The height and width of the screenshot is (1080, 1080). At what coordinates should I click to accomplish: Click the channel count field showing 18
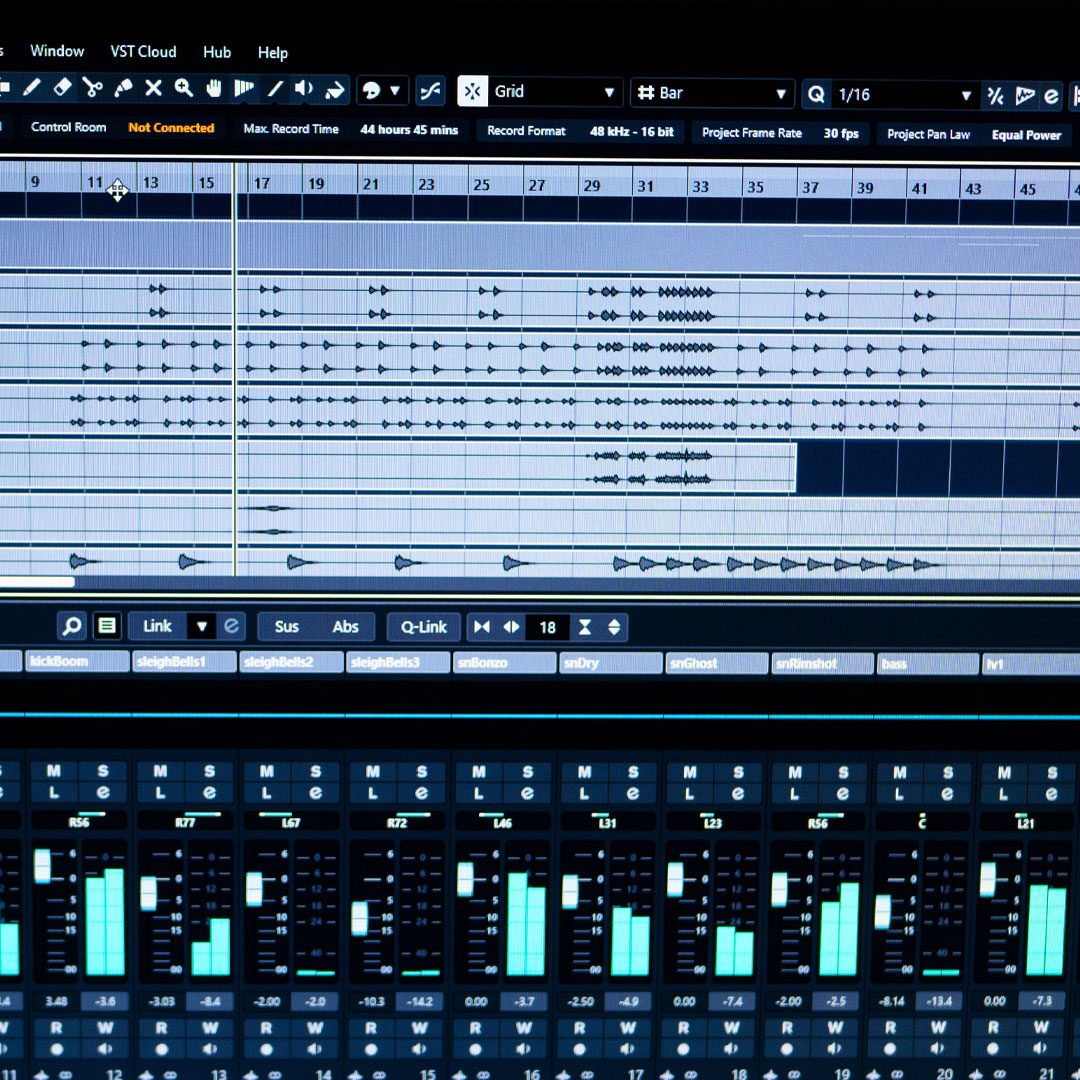point(548,627)
